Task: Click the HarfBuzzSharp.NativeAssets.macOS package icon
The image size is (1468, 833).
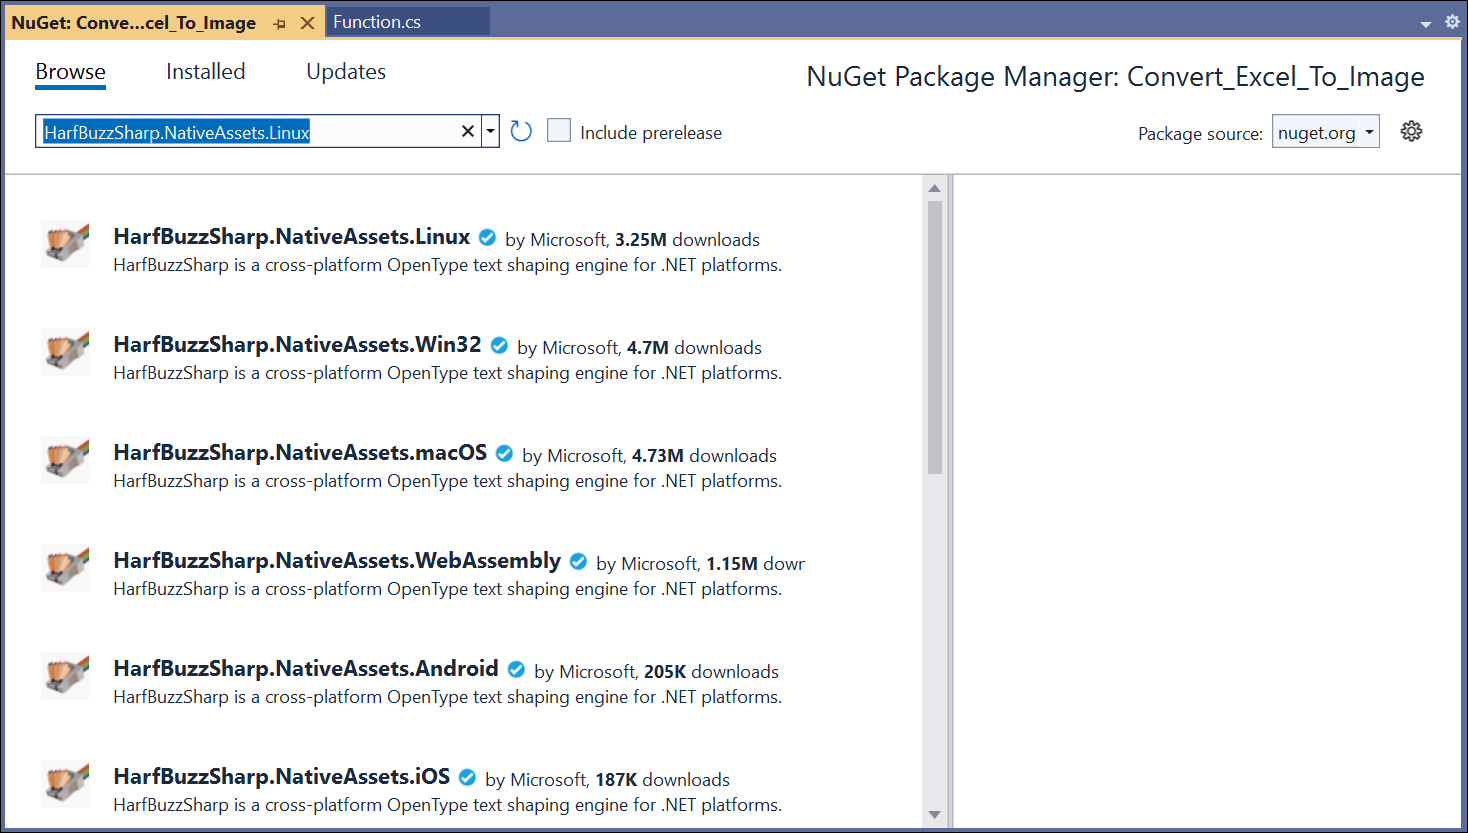Action: [x=65, y=460]
